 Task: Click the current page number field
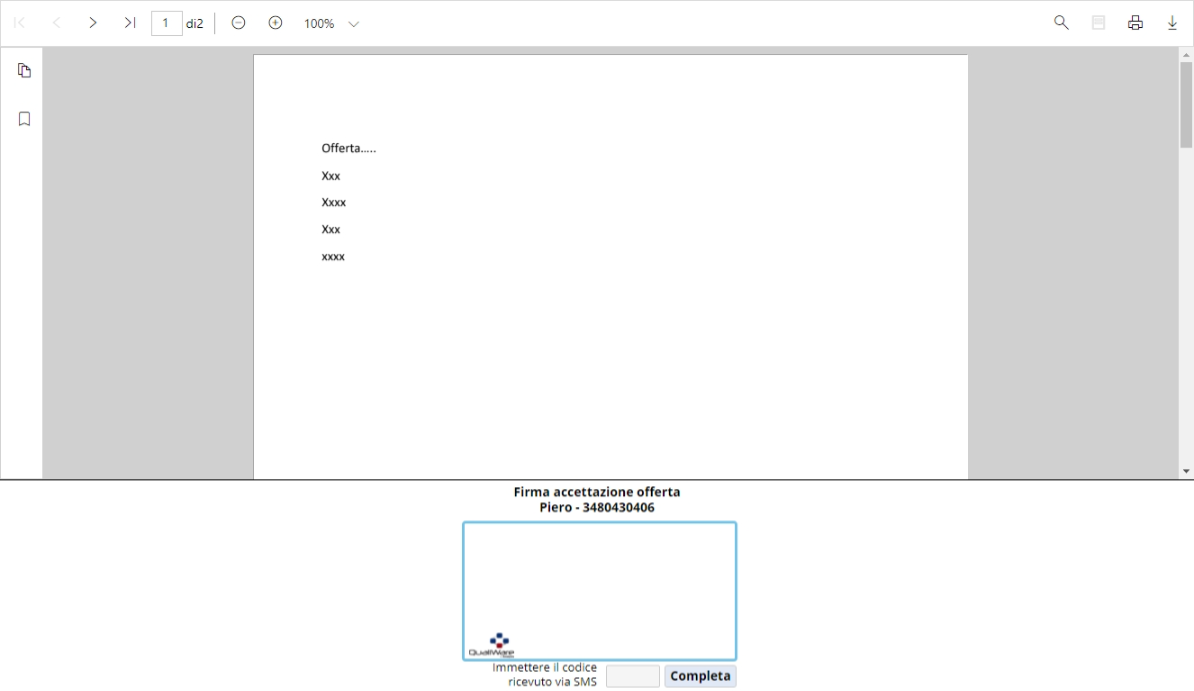click(166, 23)
